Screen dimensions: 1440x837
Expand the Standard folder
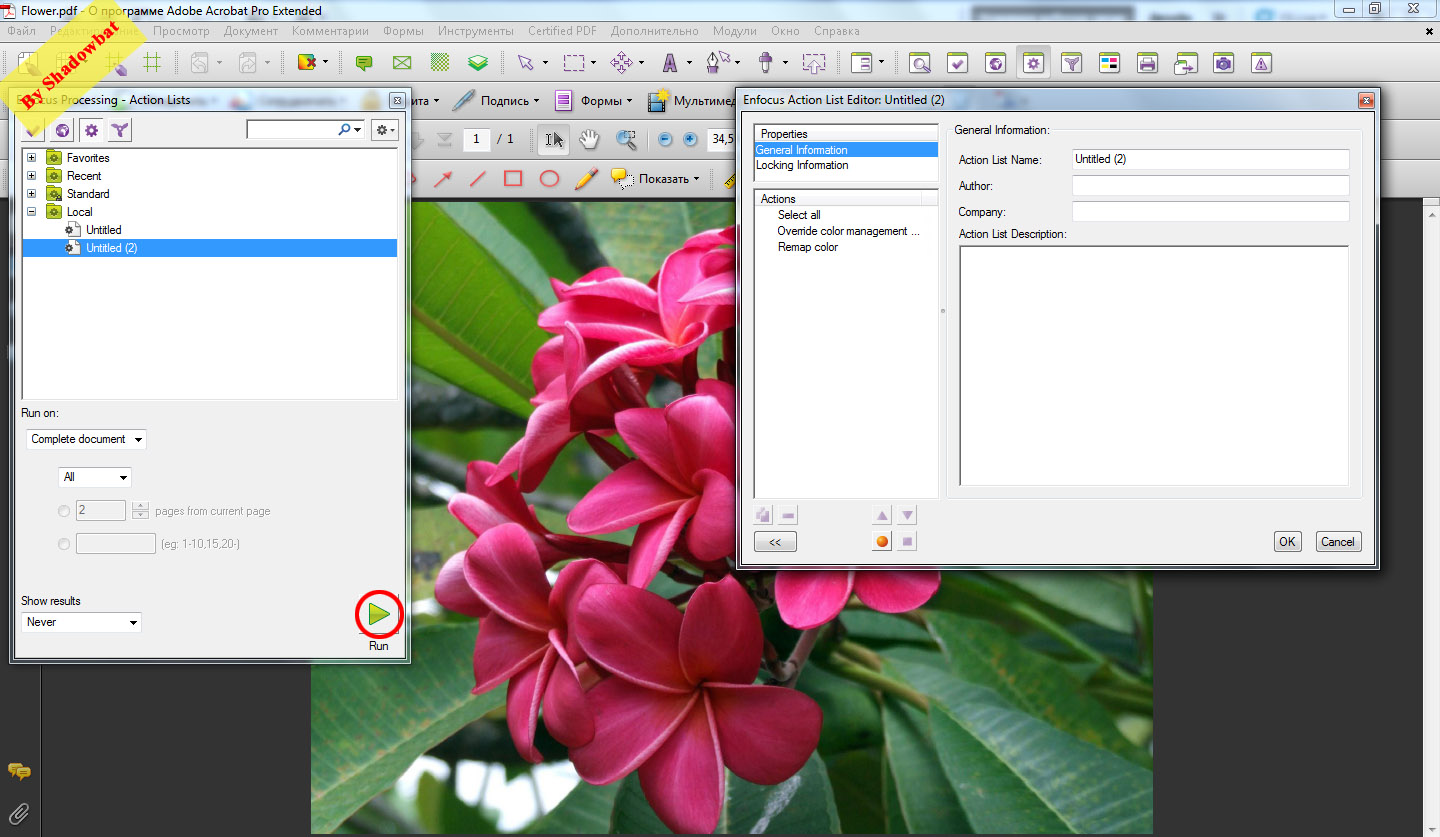tap(32, 194)
